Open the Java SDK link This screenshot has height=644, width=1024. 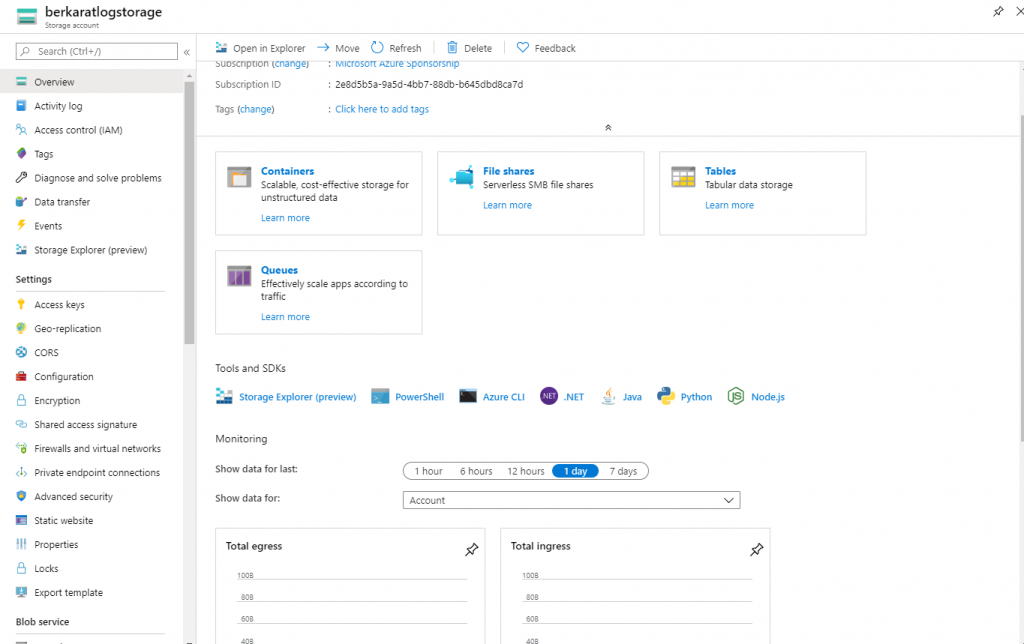tap(632, 396)
